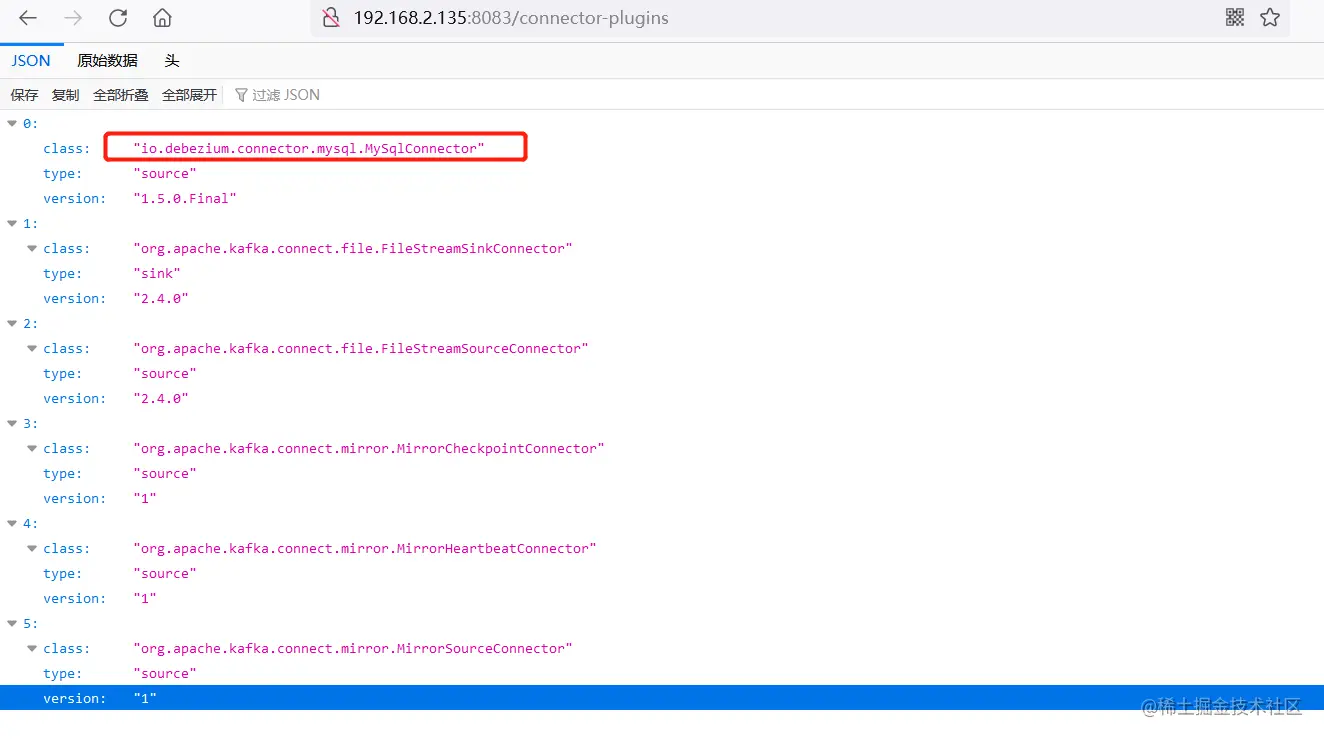
Task: Collapse the node 1 twisty
Action: (12, 223)
